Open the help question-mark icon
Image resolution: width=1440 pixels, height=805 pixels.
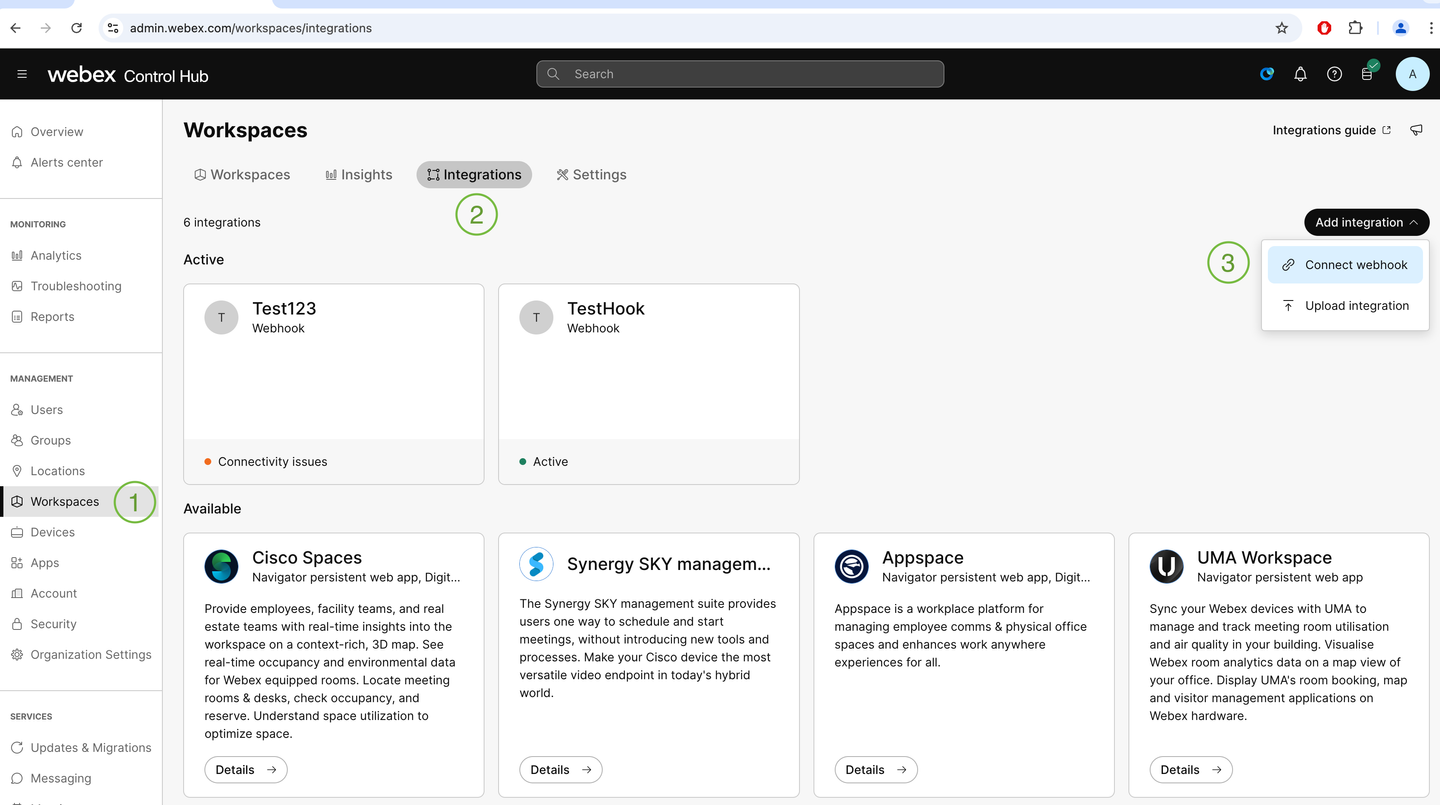1334,74
